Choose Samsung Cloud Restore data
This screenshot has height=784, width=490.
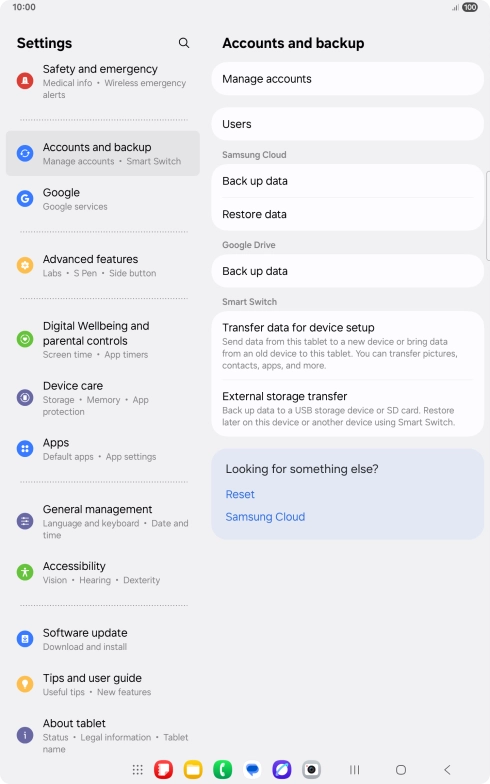tap(348, 214)
